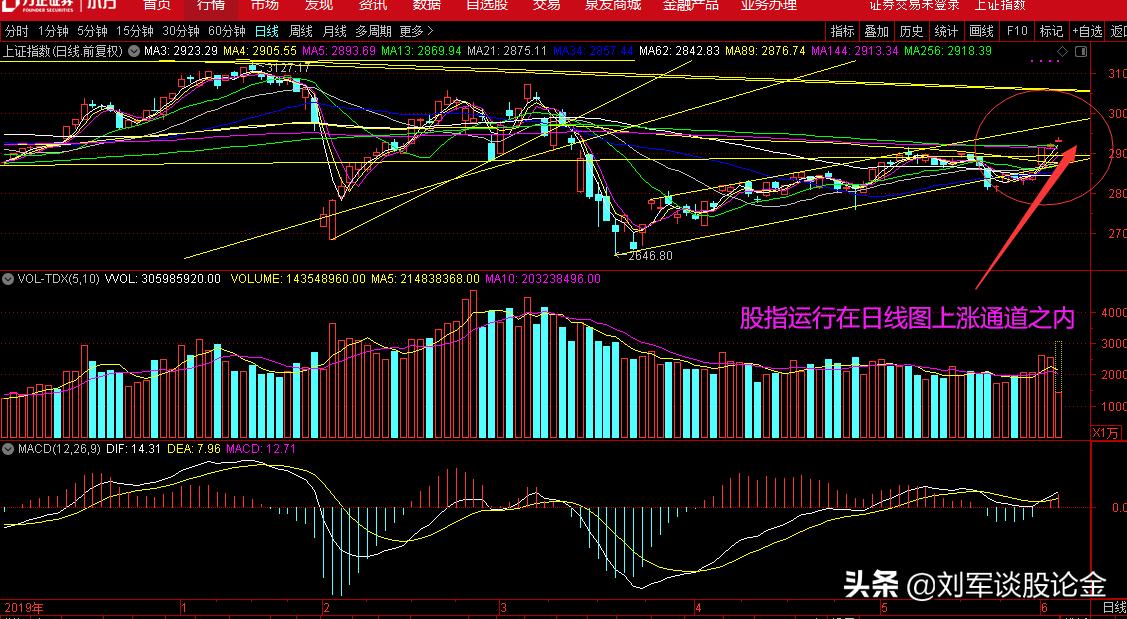Click the 叠加 overlay button
Screen dimensions: 1127x619
876,31
